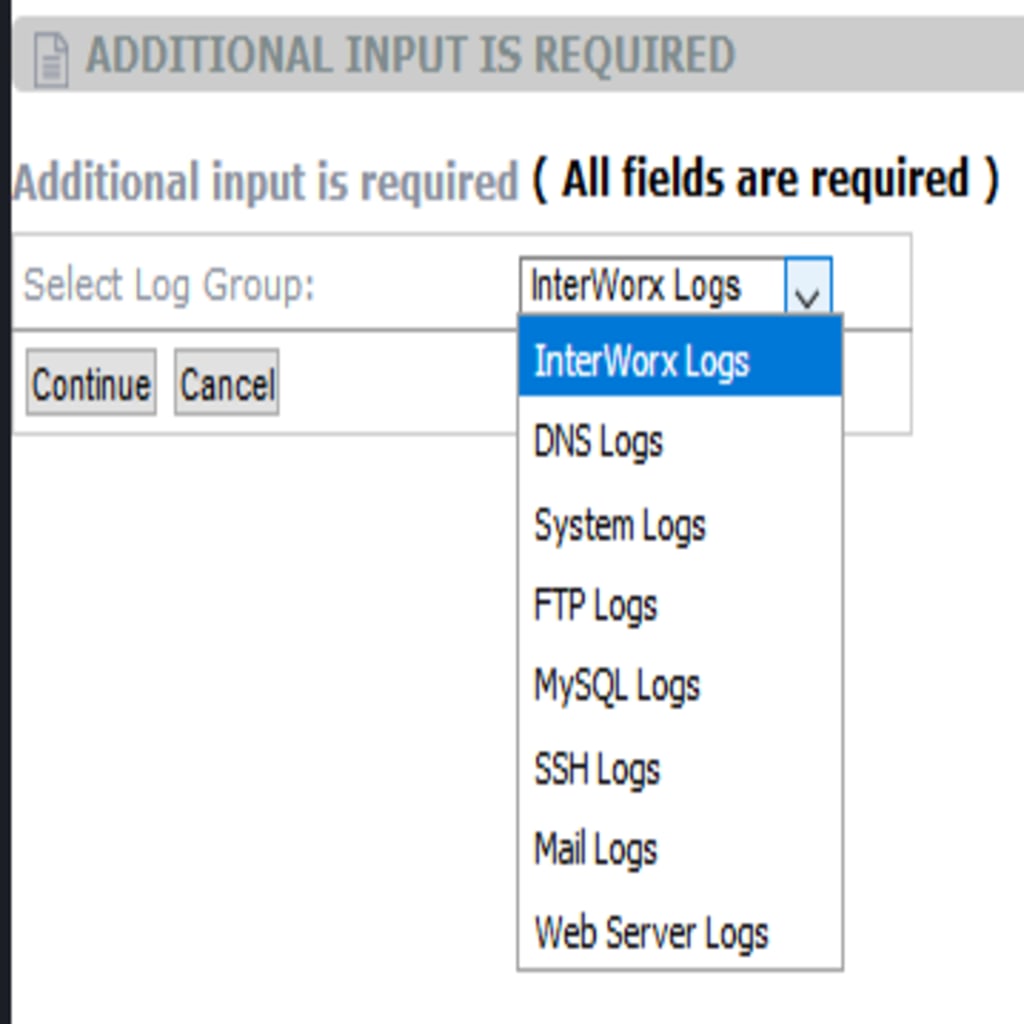Choose SSH Logs from the dropdown
This screenshot has height=1024, width=1024.
click(x=680, y=769)
